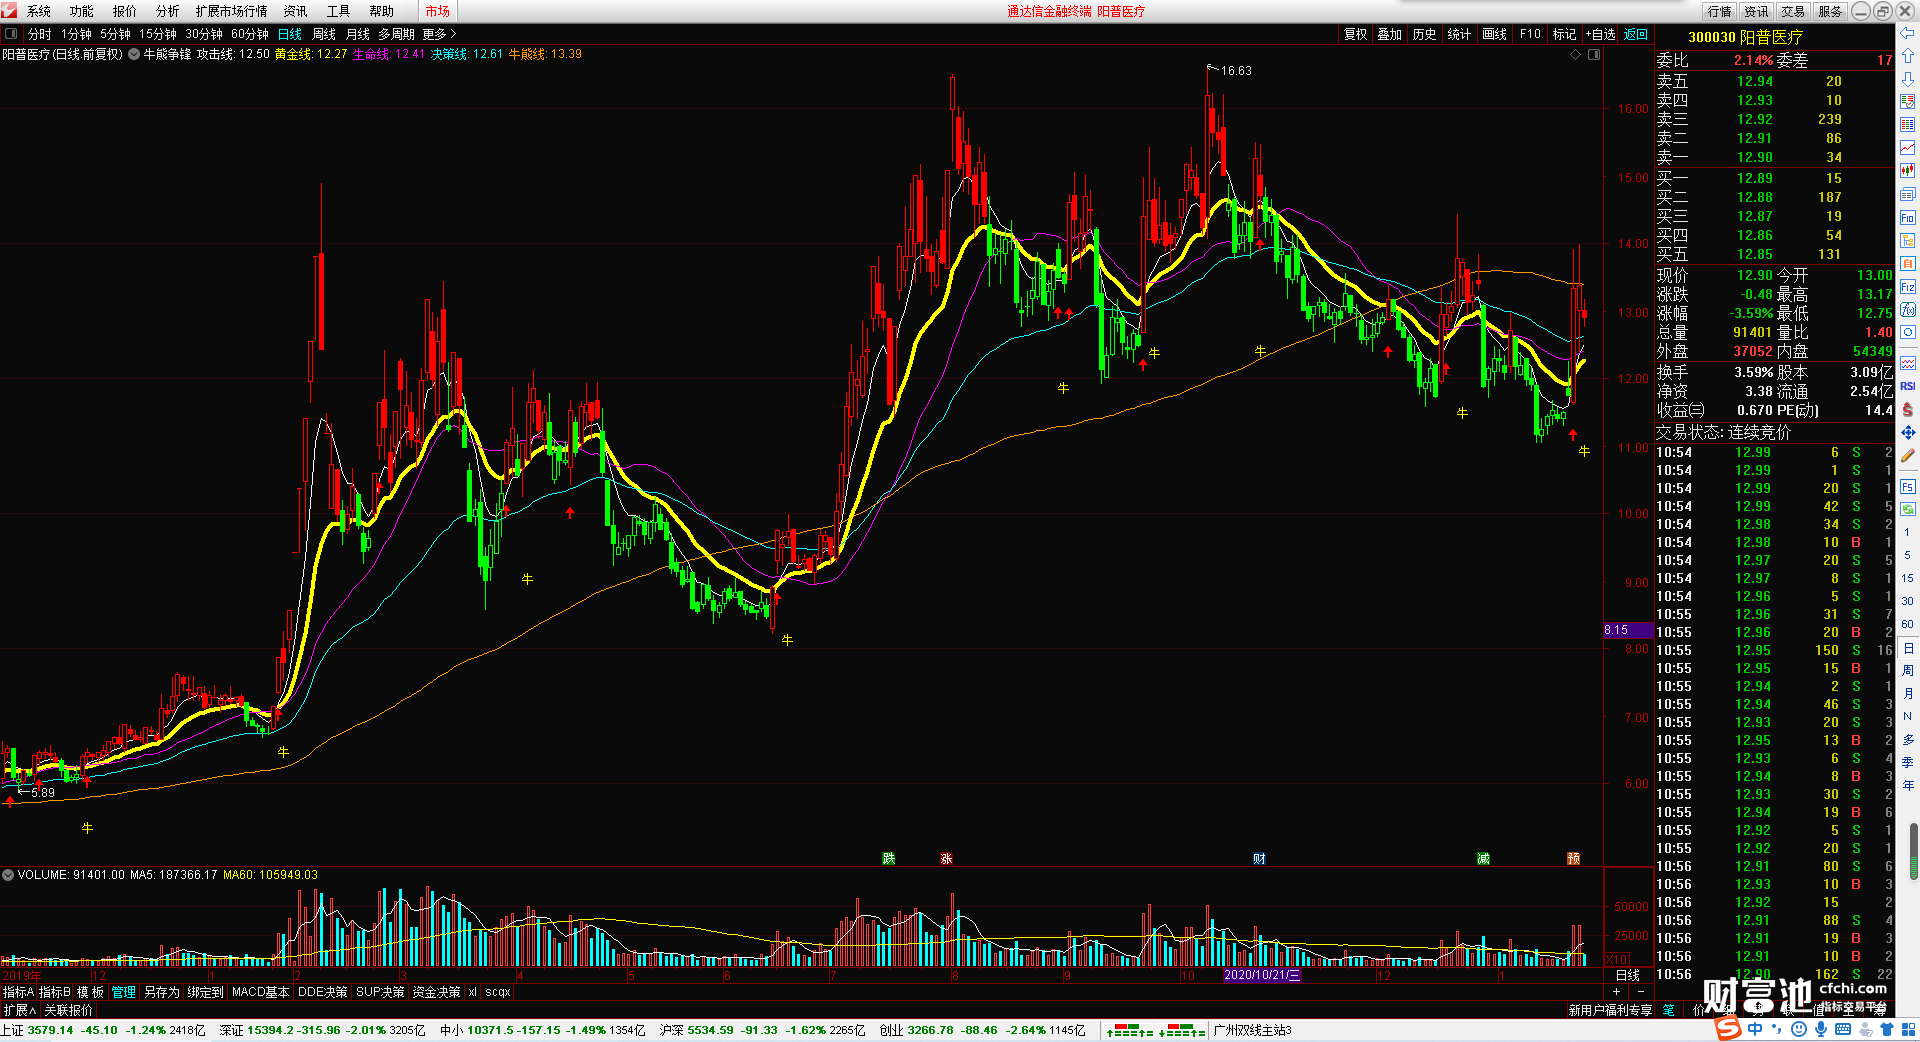1920x1042 pixels.
Task: Click the Sogou emoji face icon
Action: pos(1798,1029)
